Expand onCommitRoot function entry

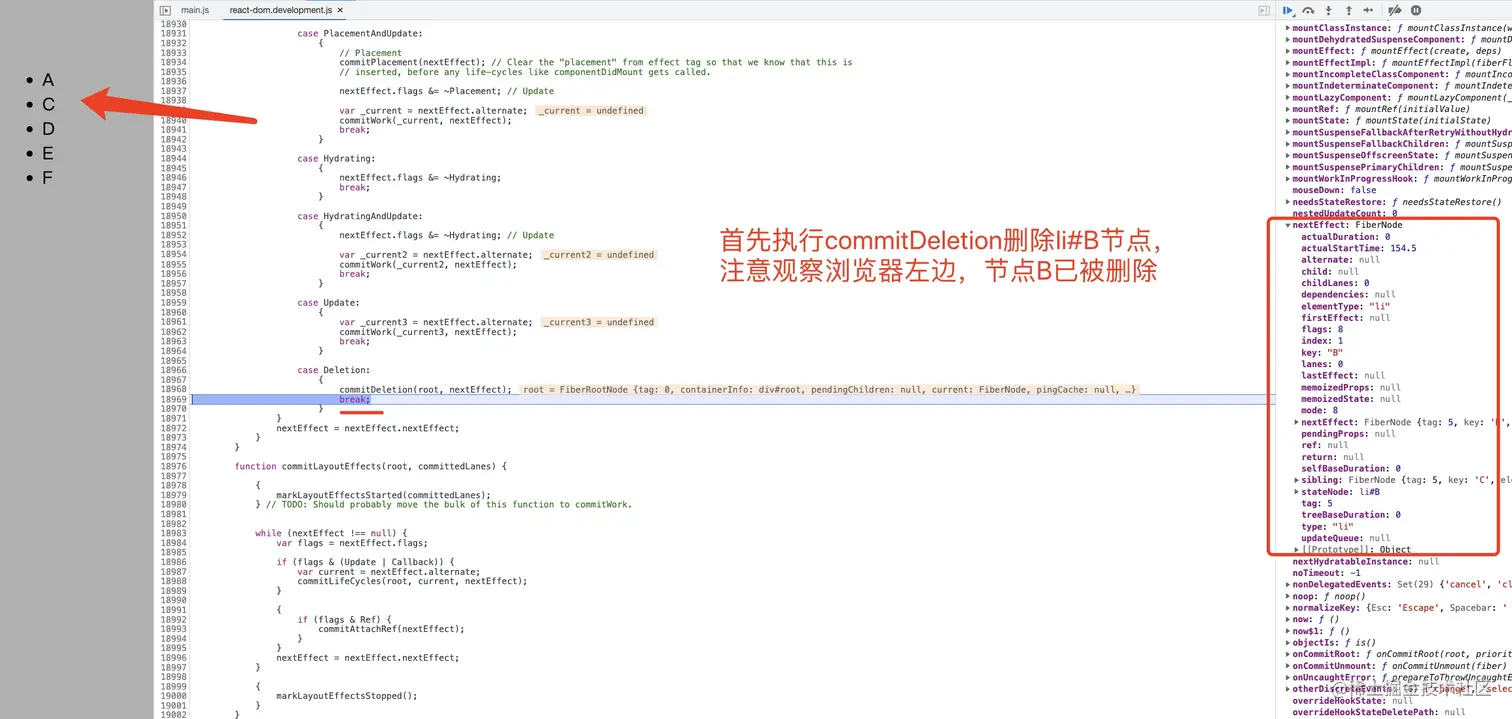pos(1288,654)
